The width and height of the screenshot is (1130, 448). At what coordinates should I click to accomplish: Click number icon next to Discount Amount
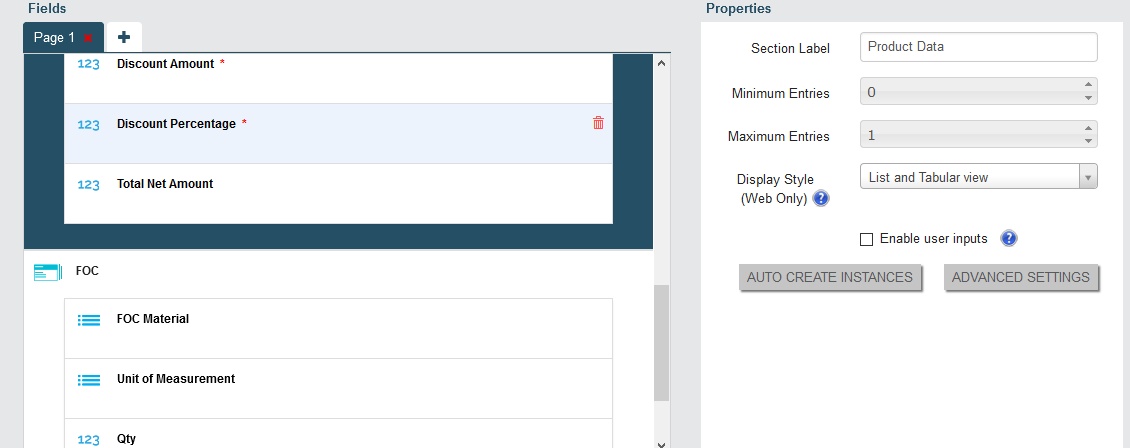[88, 64]
